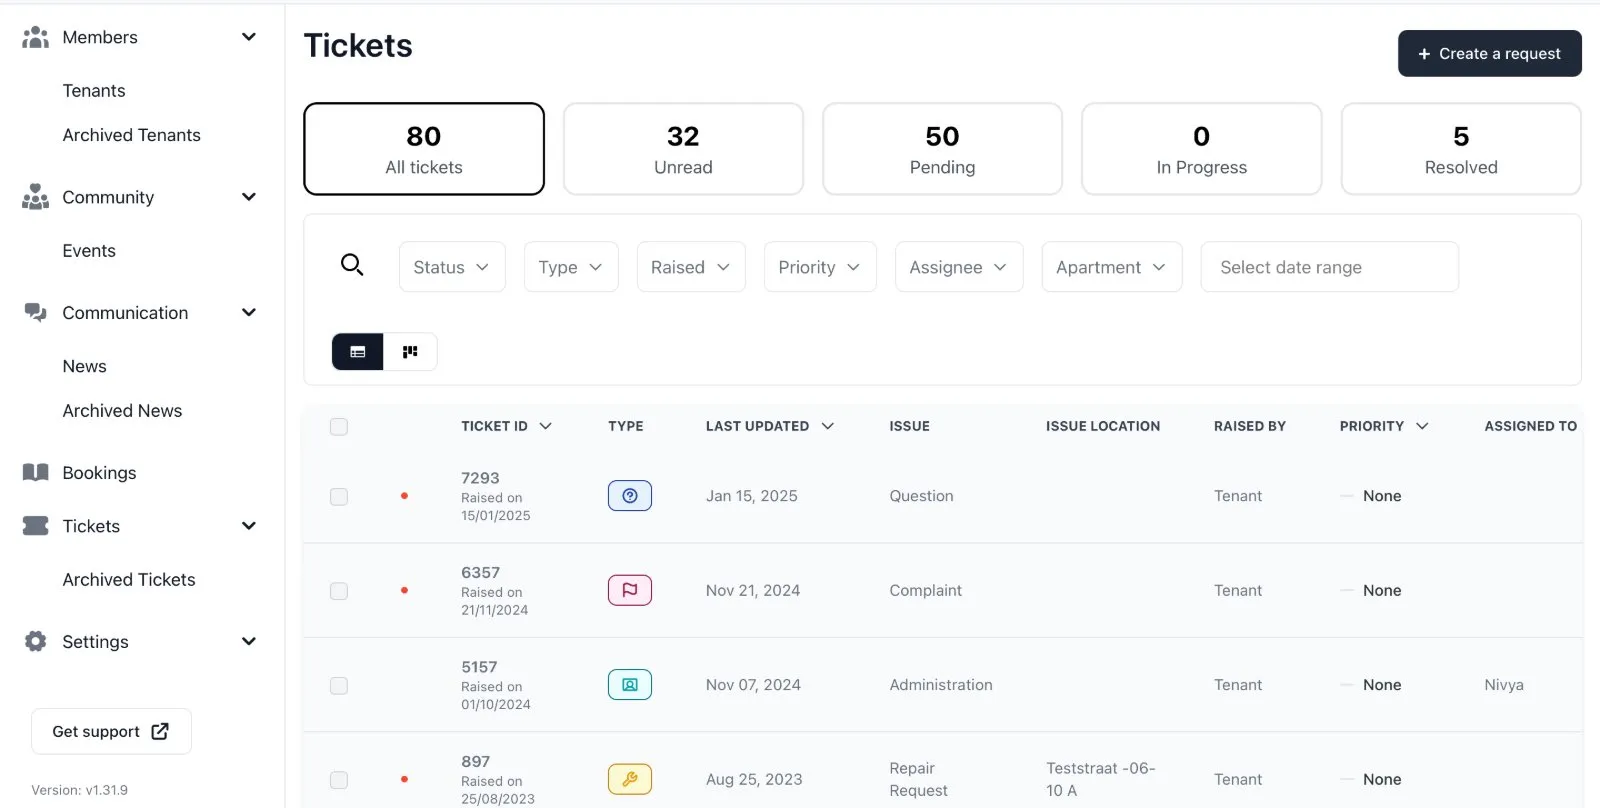Screen dimensions: 1600x808
Task: Collapse the Communication section chevron
Action: point(249,313)
